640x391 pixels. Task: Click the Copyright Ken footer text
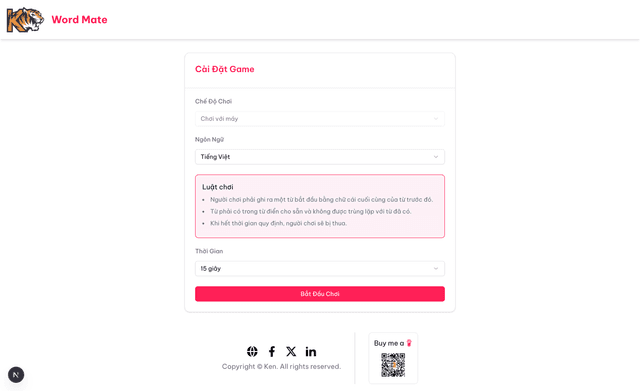click(281, 367)
